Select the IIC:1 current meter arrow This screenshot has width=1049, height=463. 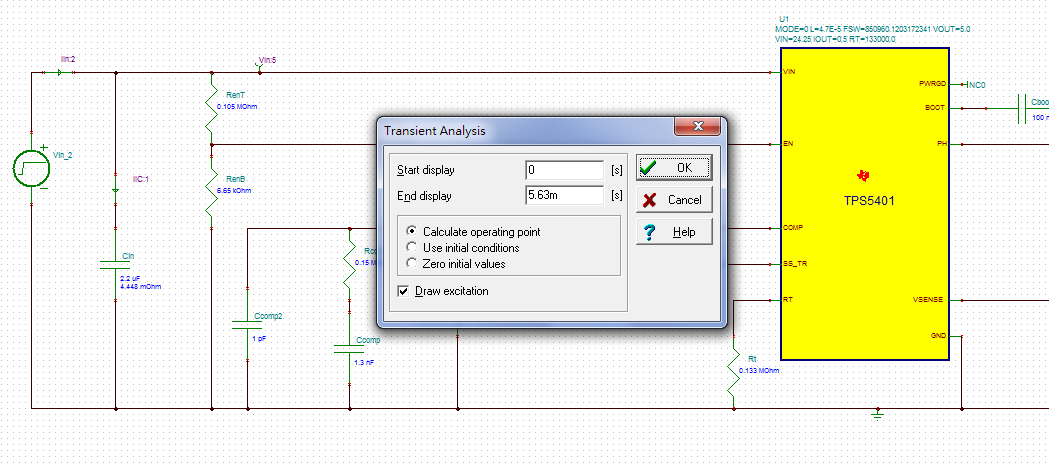point(115,191)
